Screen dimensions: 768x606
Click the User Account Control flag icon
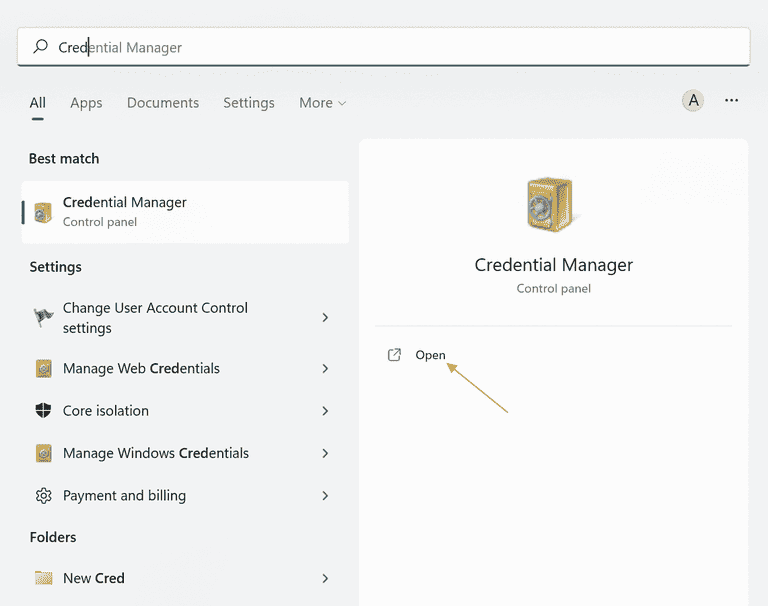pos(43,317)
